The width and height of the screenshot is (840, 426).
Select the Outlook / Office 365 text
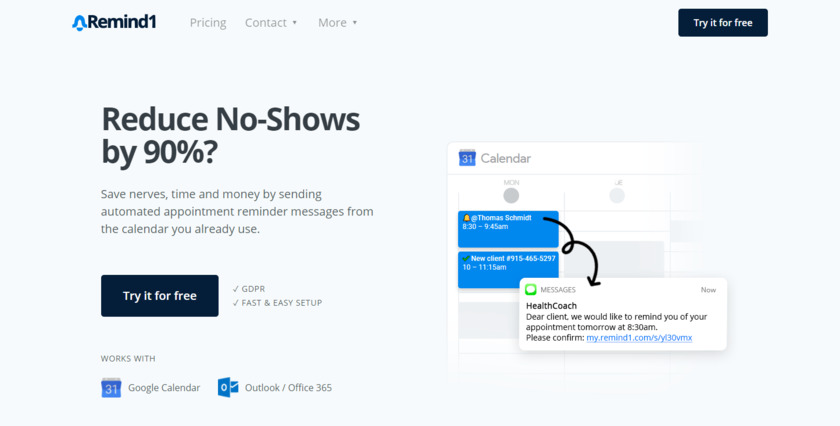point(288,387)
